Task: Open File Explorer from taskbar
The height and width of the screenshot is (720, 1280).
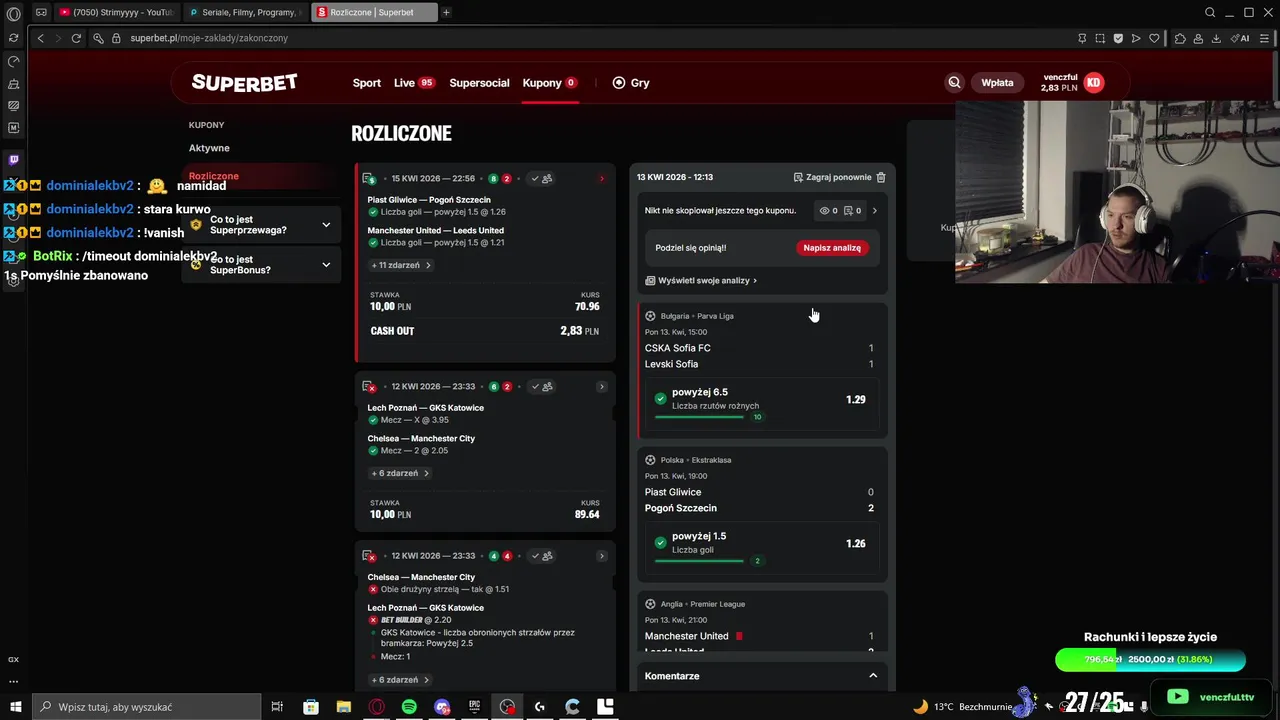Action: point(344,707)
